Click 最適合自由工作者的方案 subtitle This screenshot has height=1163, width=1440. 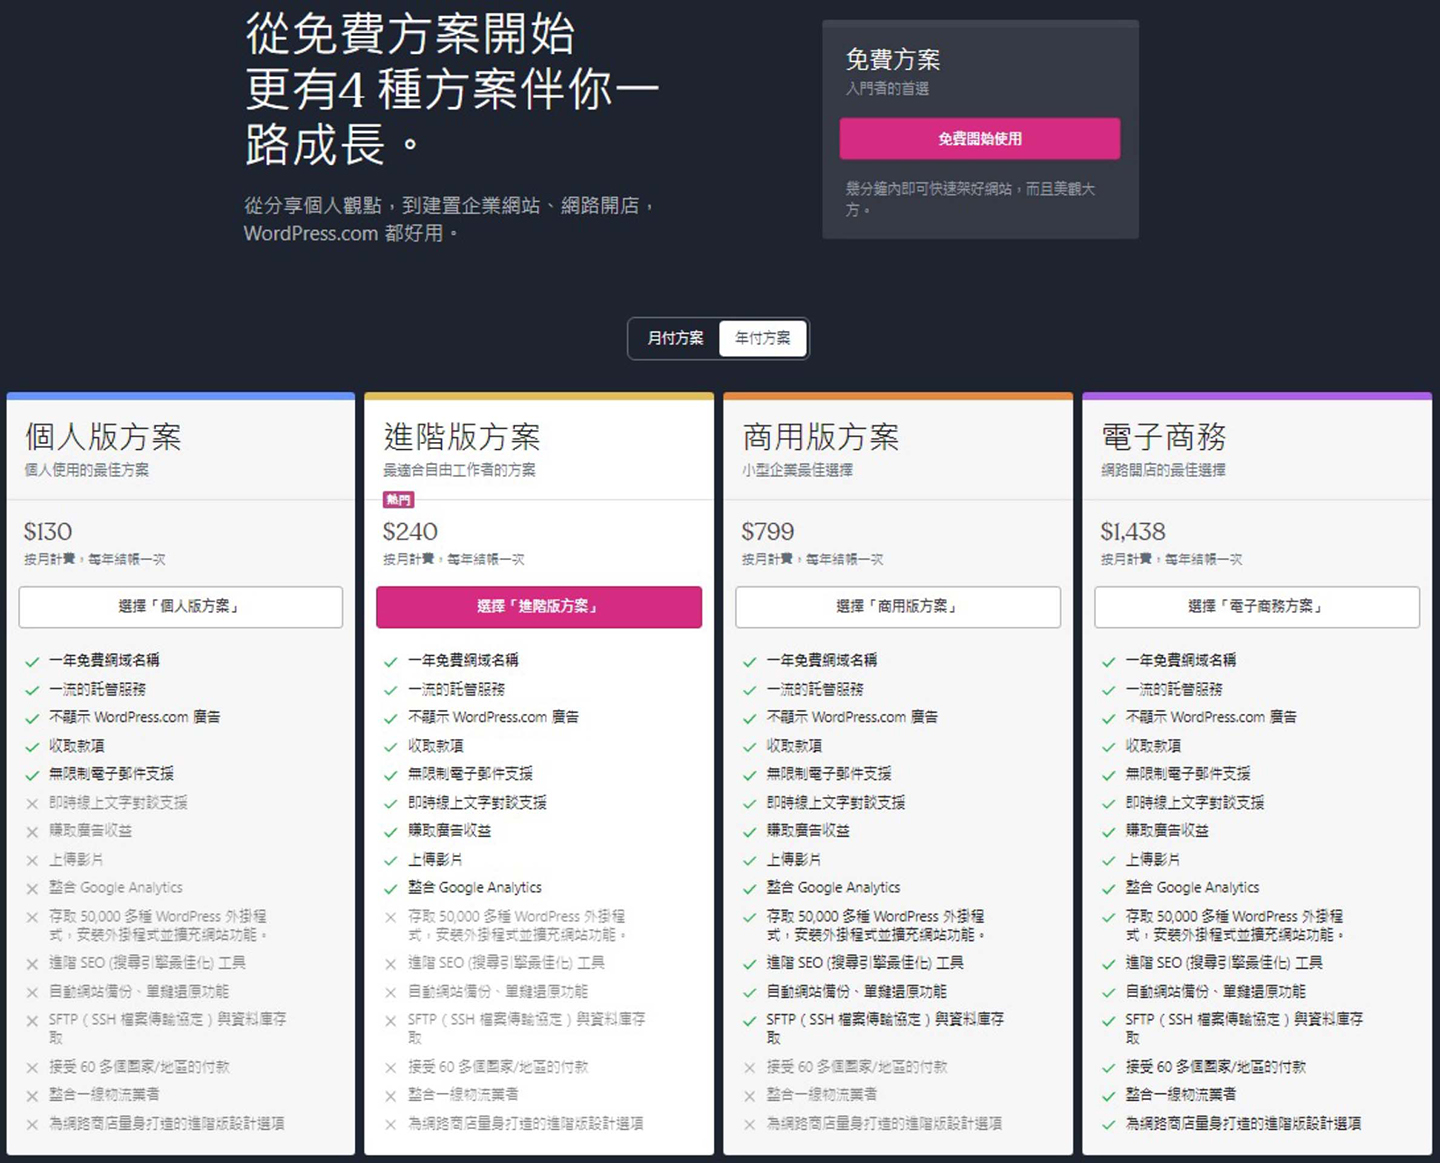459,470
